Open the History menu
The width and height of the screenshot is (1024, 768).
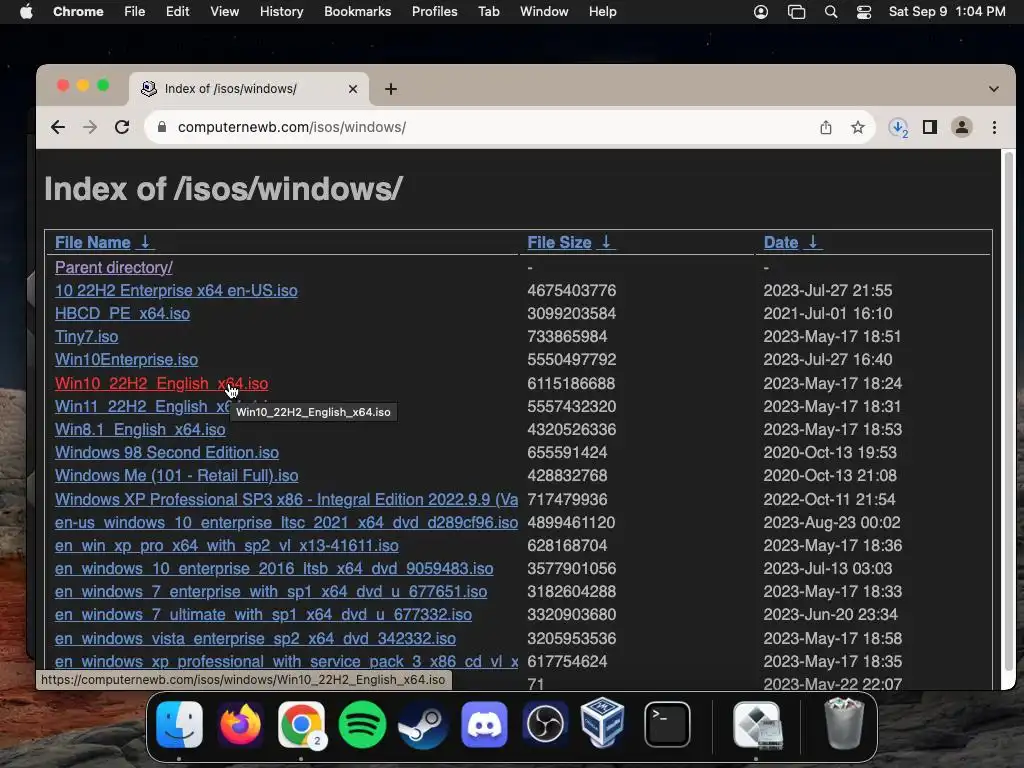281,11
